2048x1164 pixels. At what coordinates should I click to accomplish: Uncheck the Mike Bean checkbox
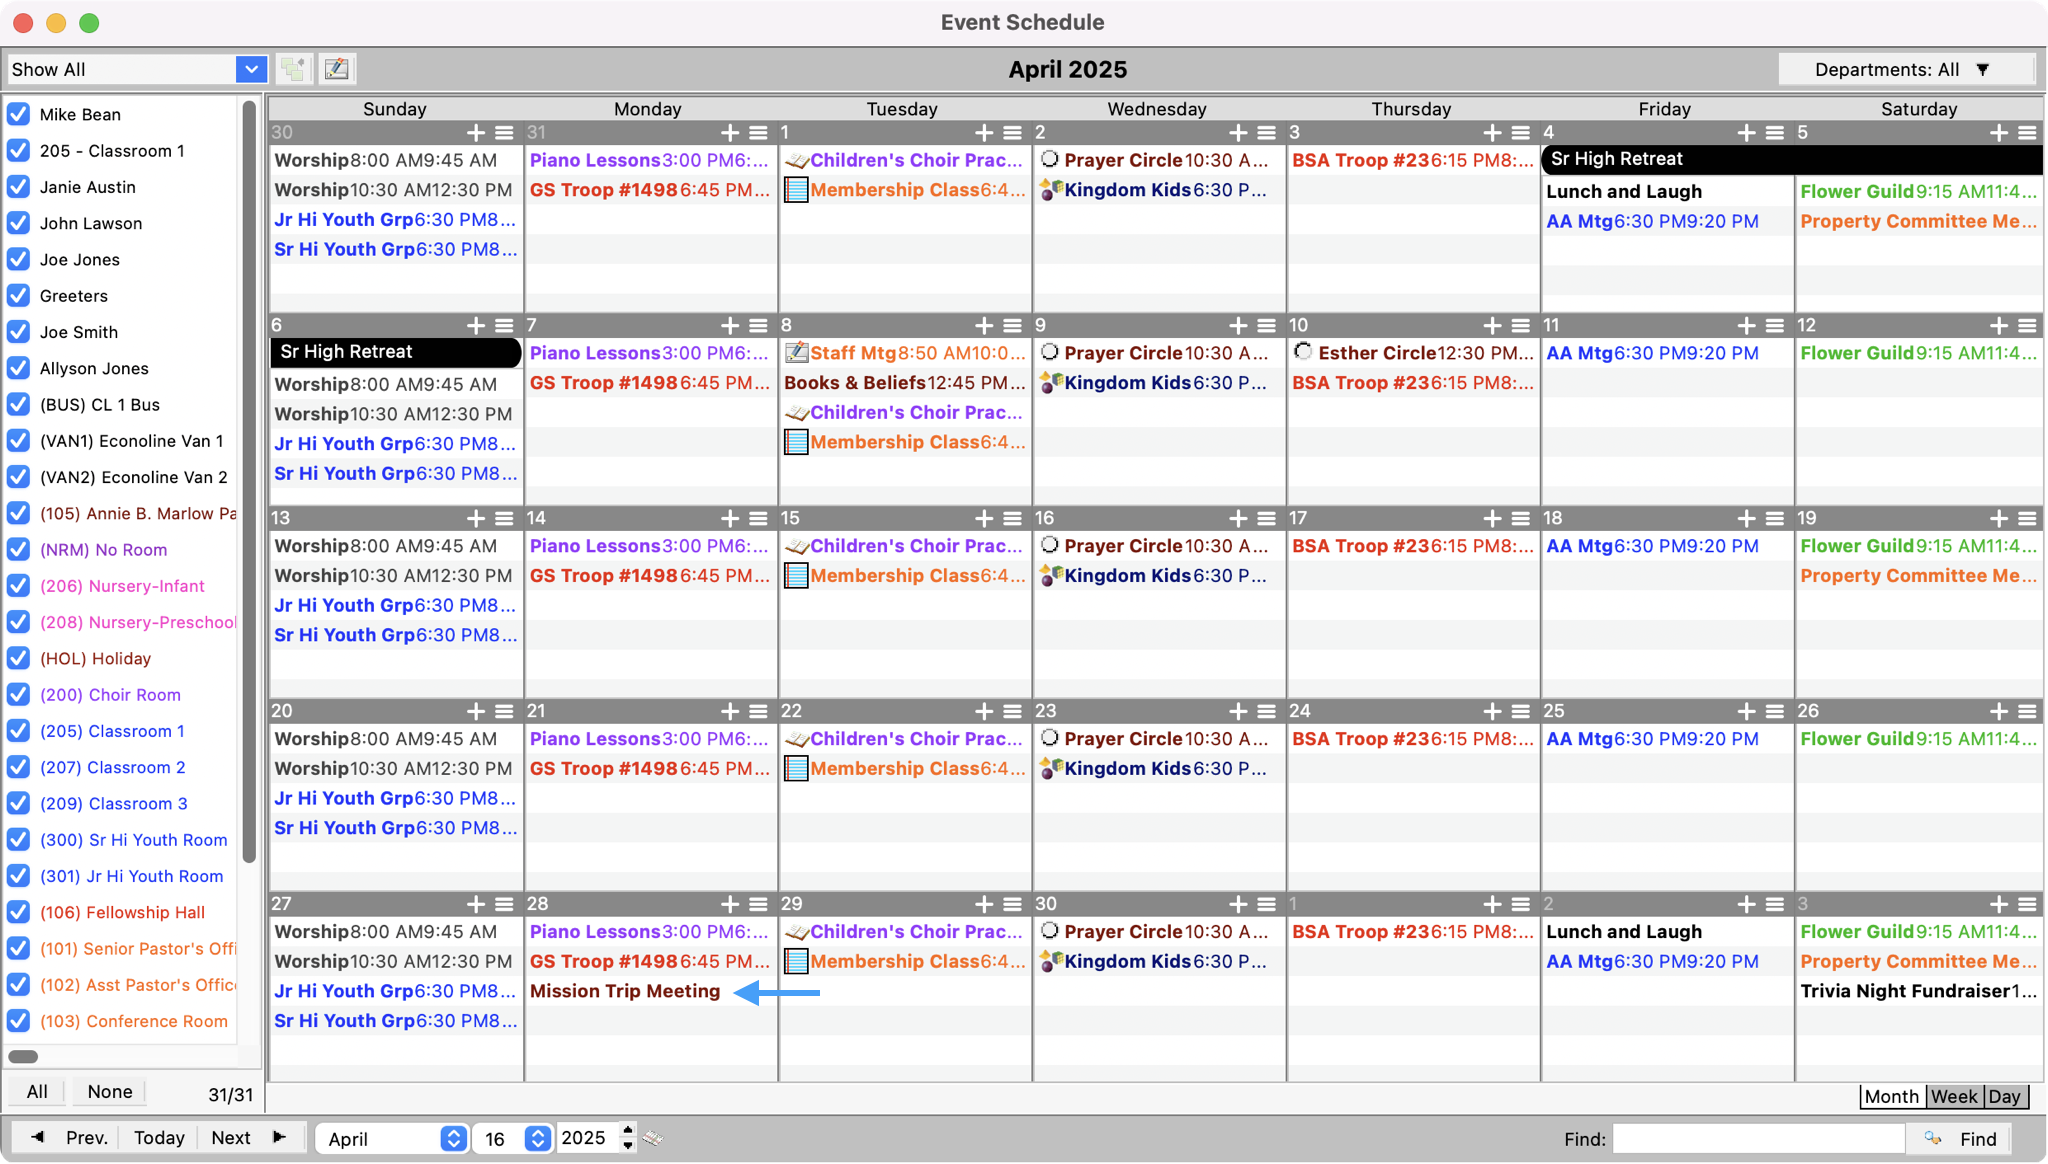[18, 114]
